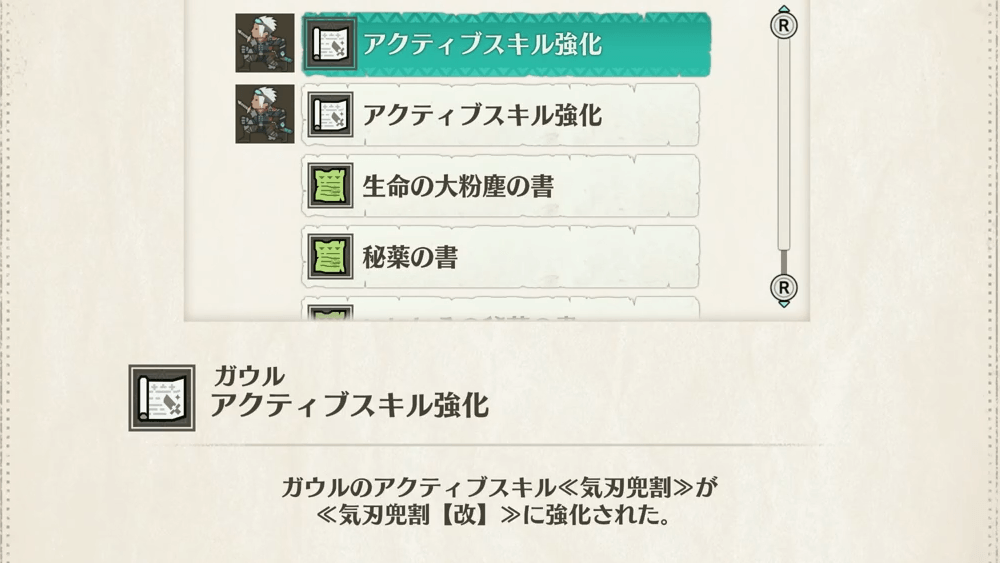Click the small down arrow below the lower R
Screen dimensions: 1000x563
(x=784, y=305)
